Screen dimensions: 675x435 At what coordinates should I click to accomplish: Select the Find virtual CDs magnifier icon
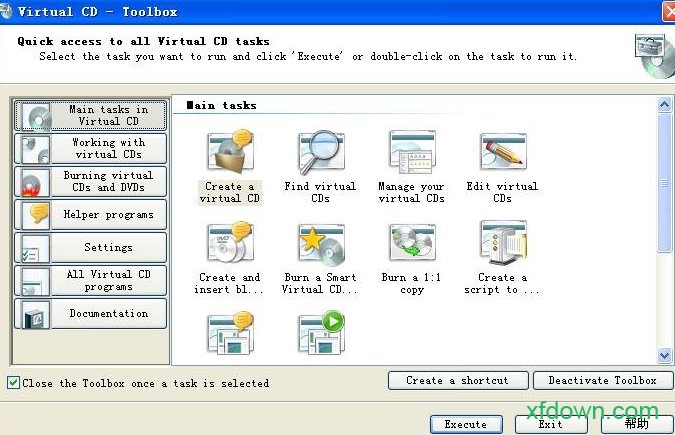tap(320, 153)
